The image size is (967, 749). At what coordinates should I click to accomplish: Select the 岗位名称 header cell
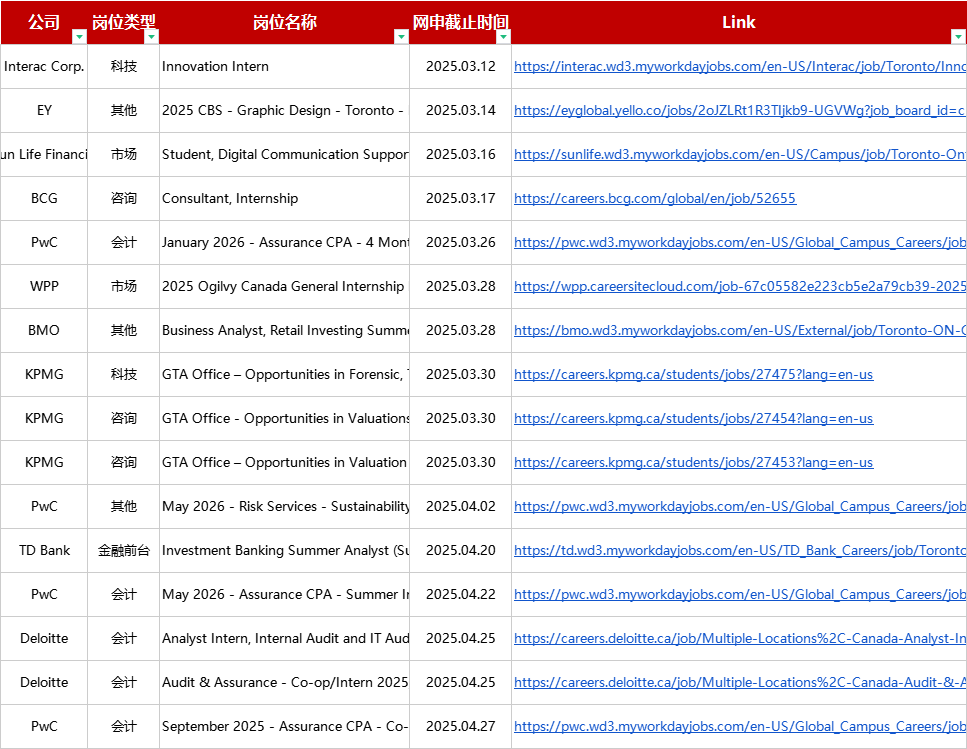click(284, 22)
